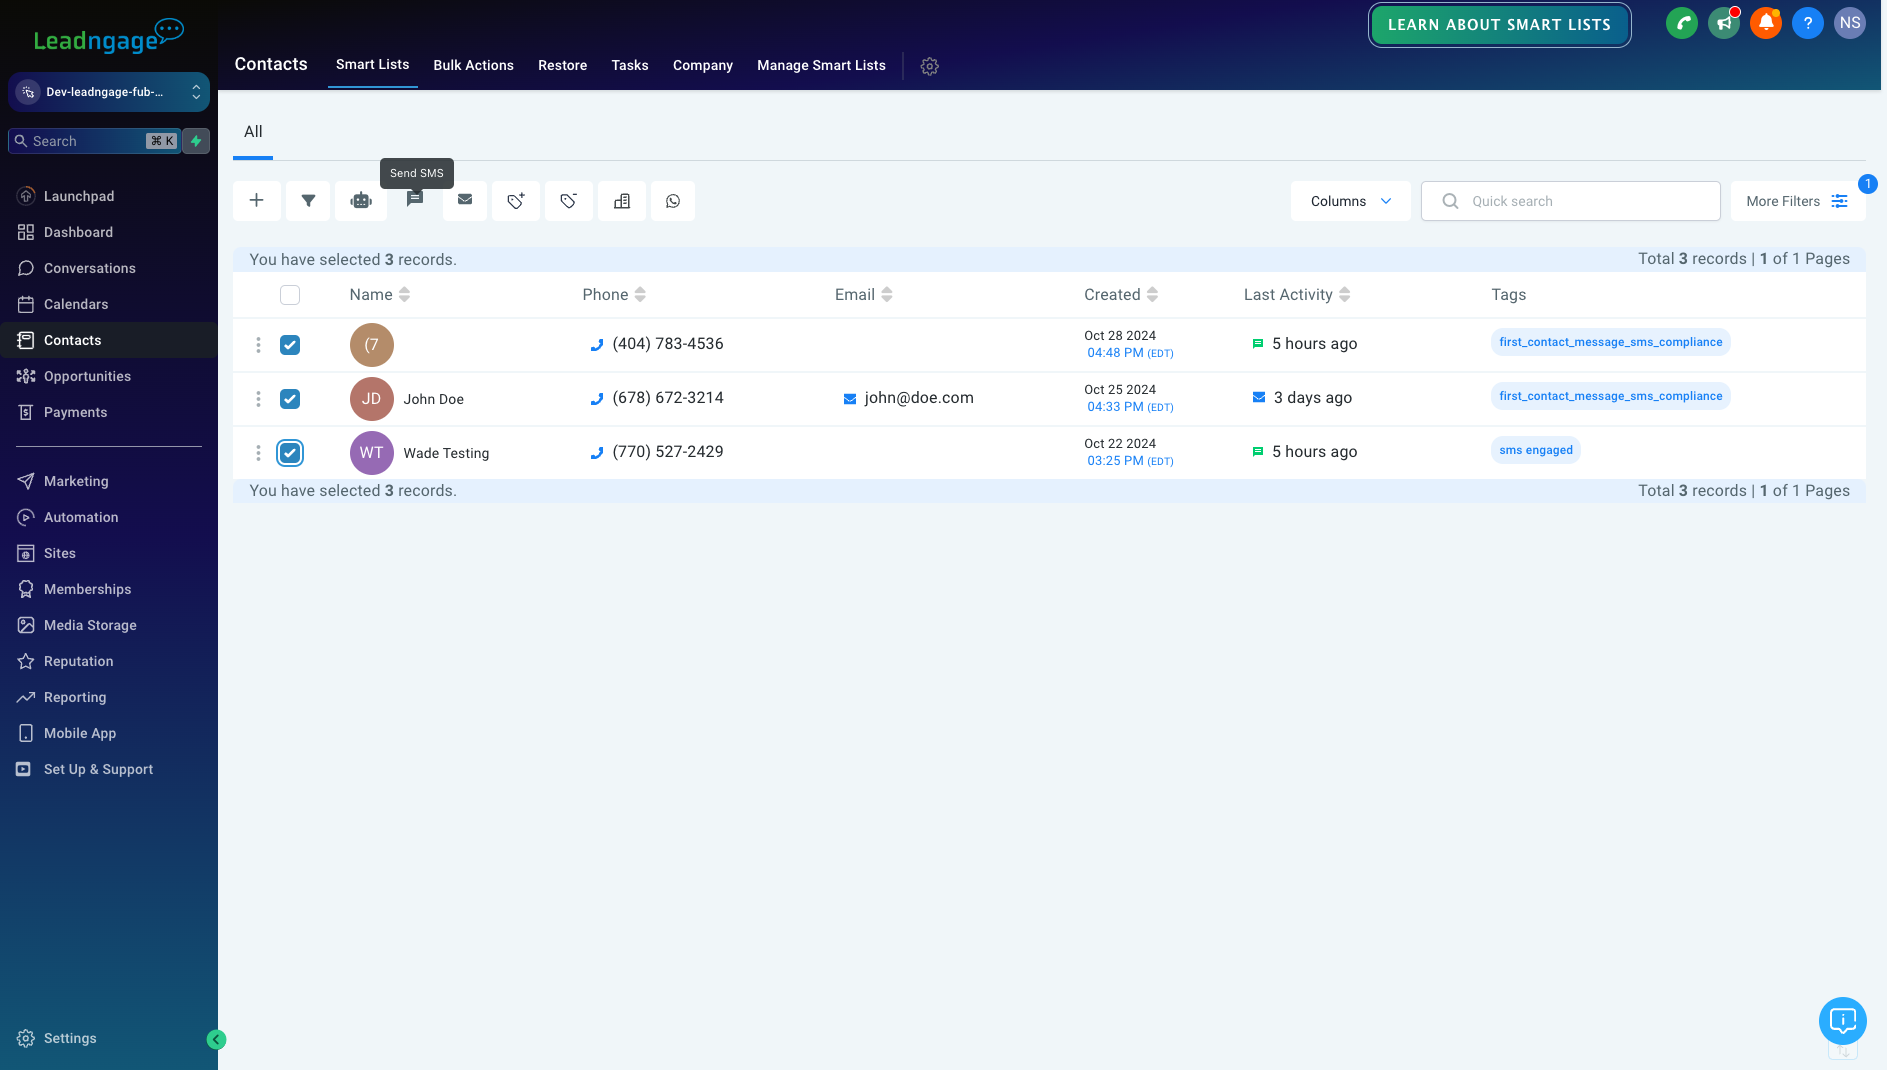Screen dimensions: 1887x1070
Task: Open More Filters panel
Action: coord(1797,201)
